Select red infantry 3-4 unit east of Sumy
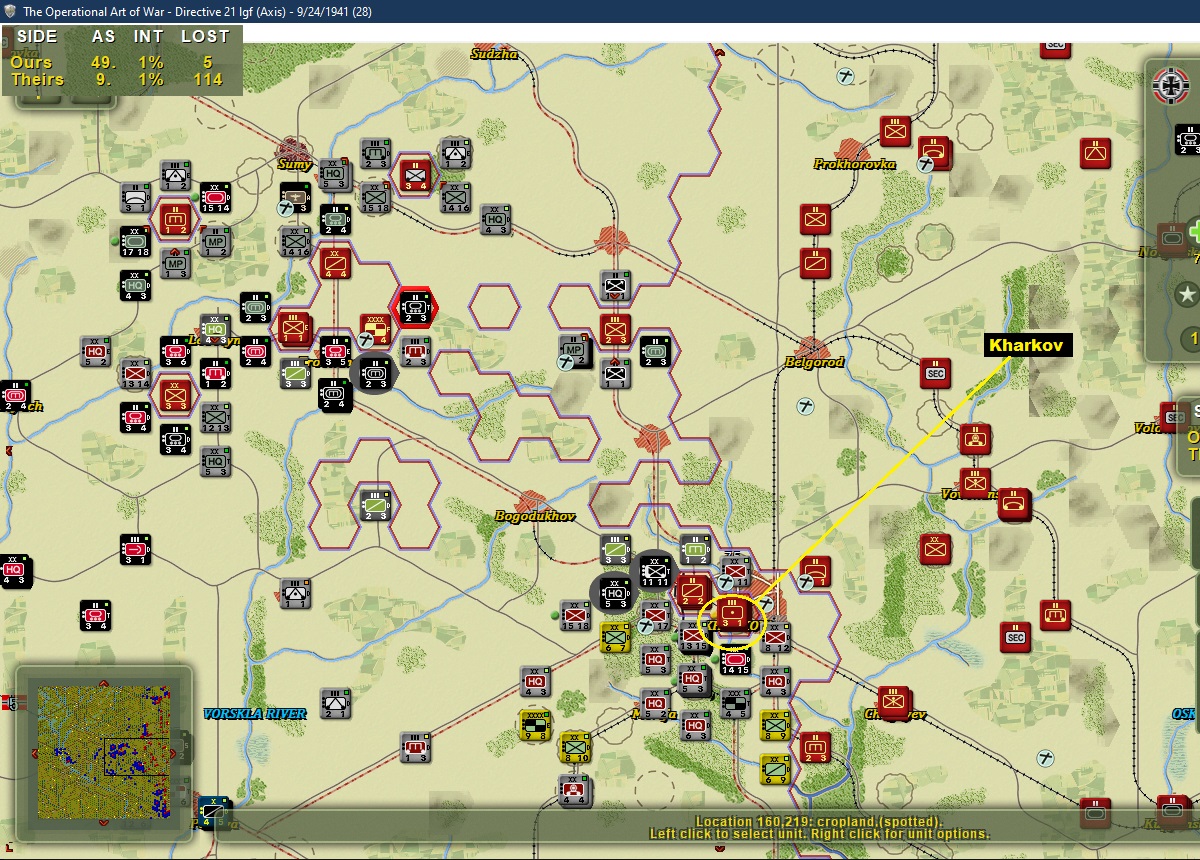 coord(414,174)
